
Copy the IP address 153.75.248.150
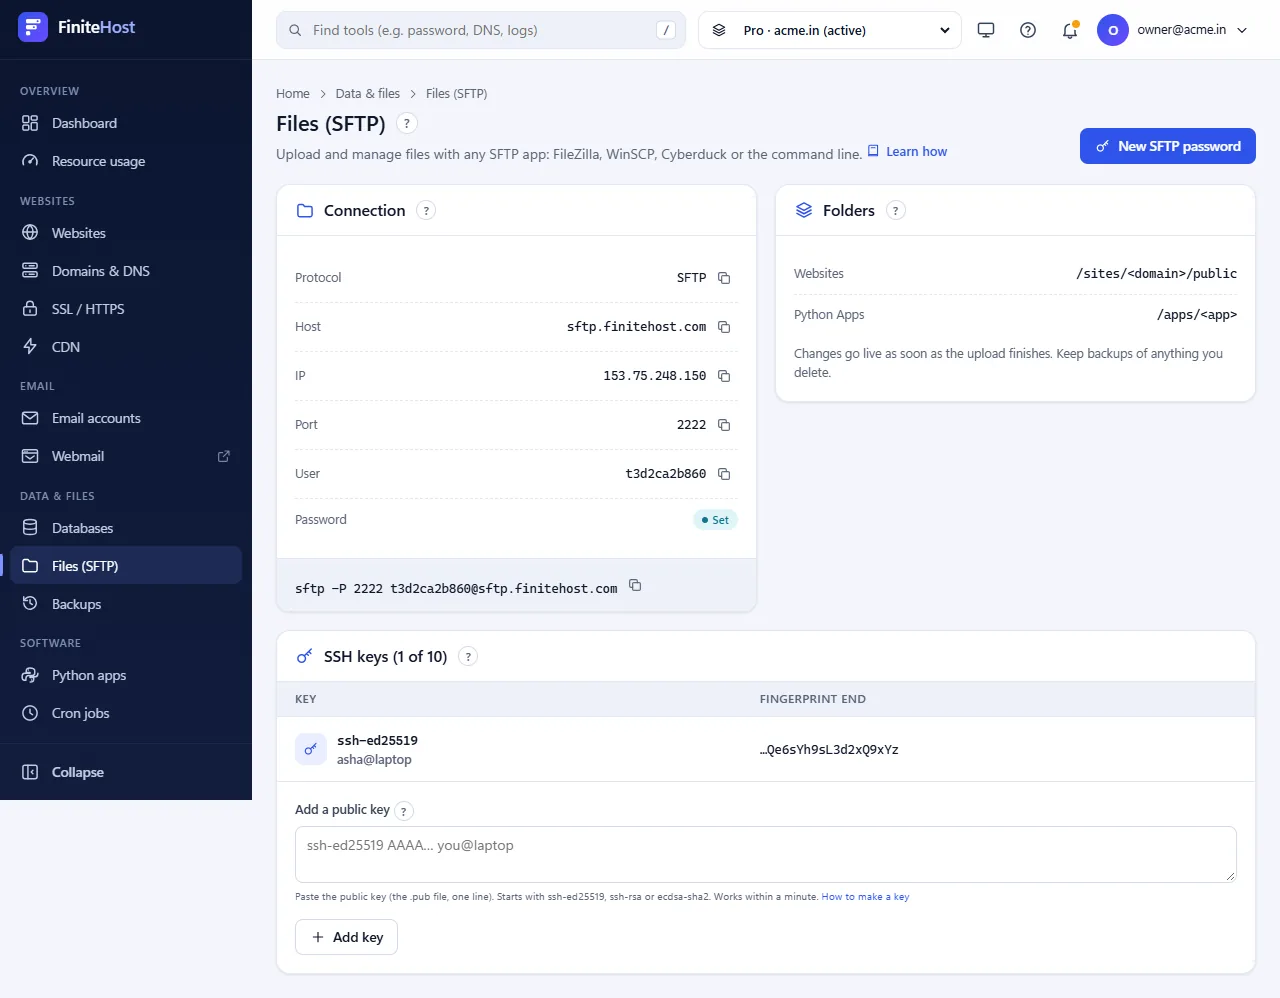(724, 376)
